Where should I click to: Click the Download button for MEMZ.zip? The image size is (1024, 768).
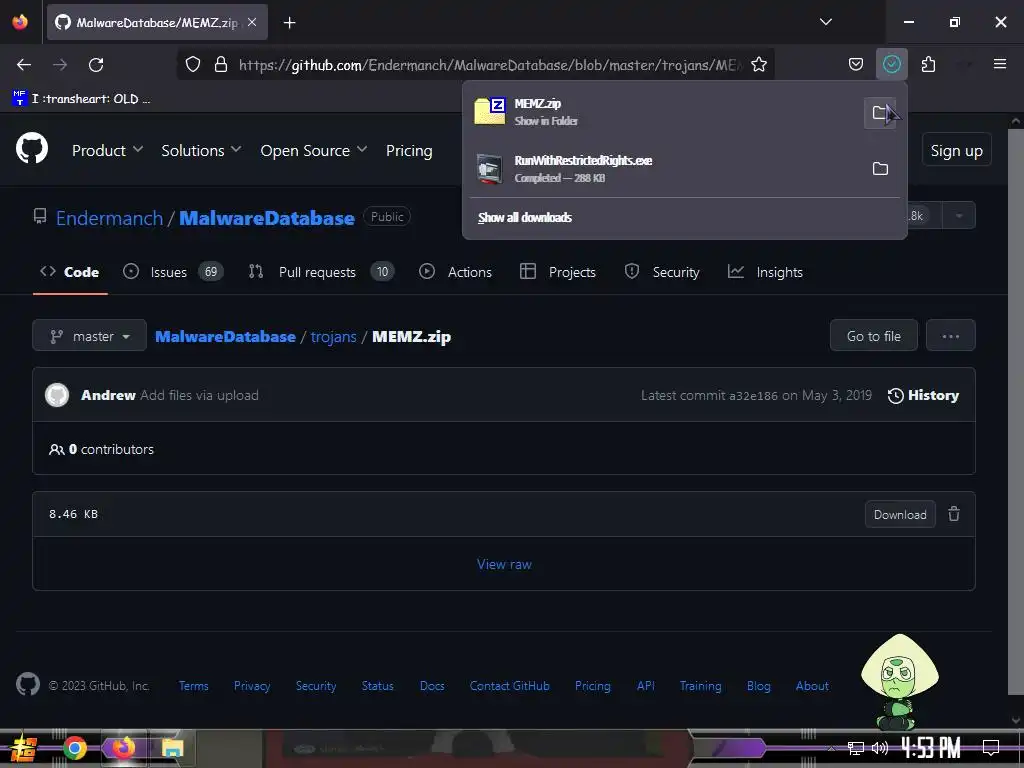(900, 515)
